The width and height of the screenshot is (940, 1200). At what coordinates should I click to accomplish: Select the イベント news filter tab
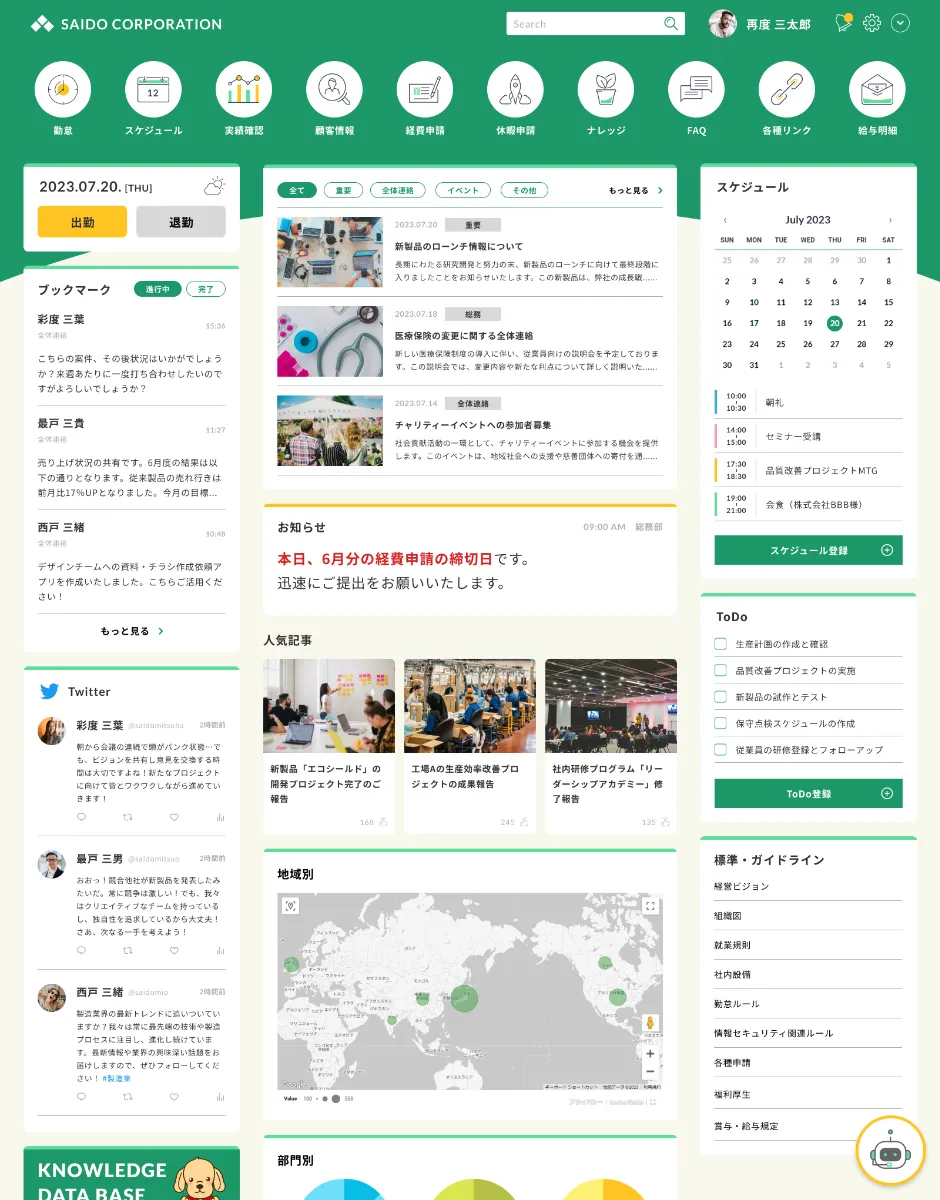[463, 190]
